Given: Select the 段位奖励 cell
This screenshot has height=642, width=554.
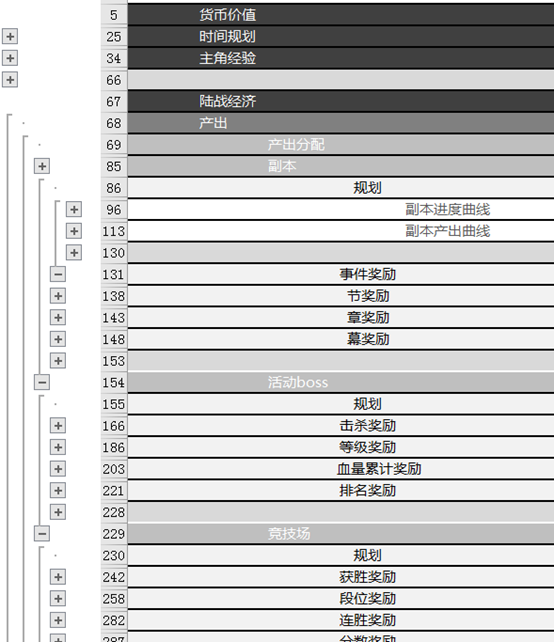Looking at the screenshot, I should click(341, 599).
